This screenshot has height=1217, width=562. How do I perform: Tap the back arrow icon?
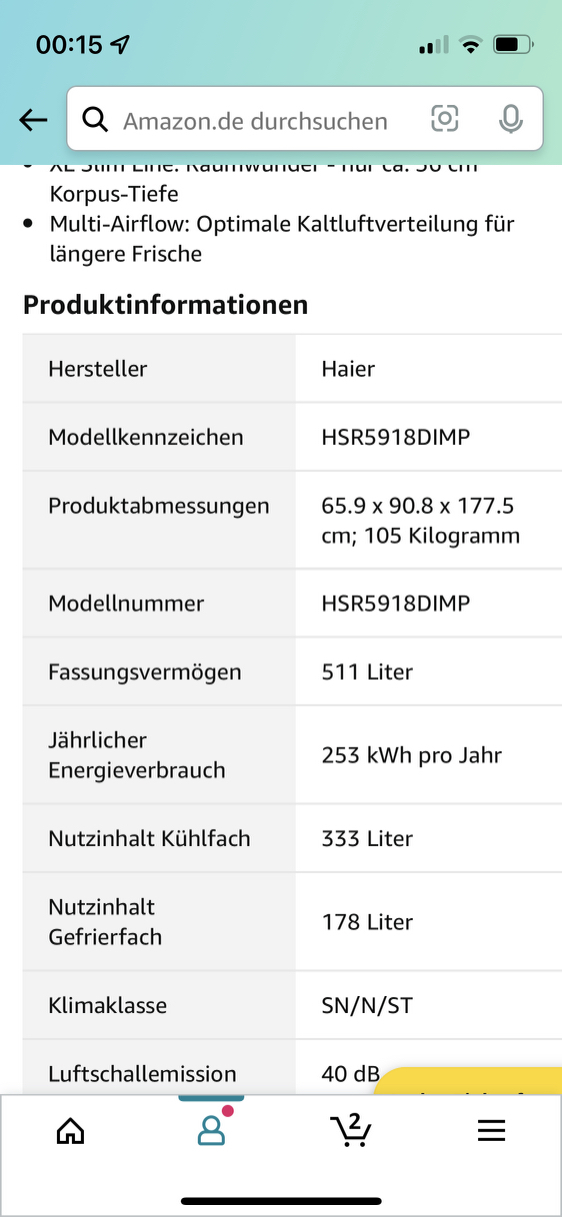coord(33,120)
